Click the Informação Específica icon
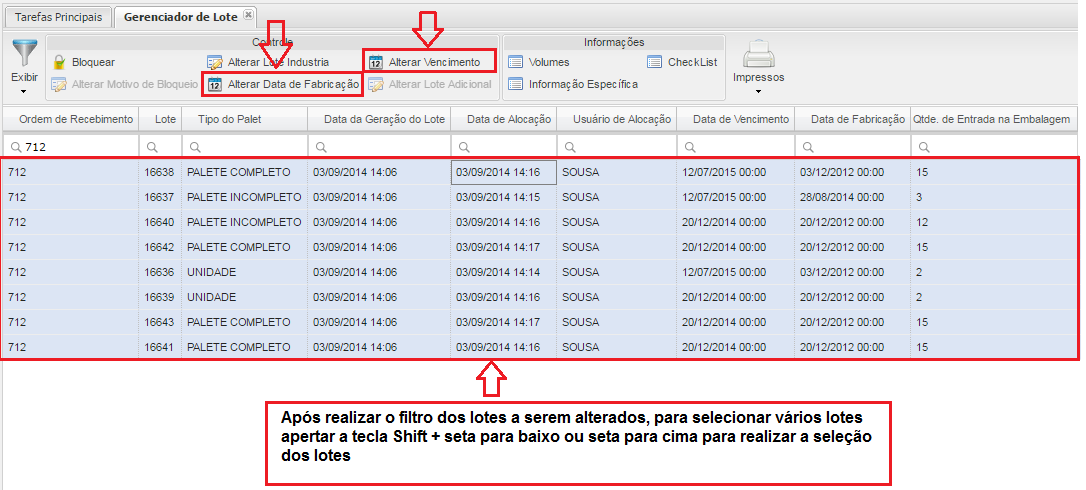 [515, 84]
